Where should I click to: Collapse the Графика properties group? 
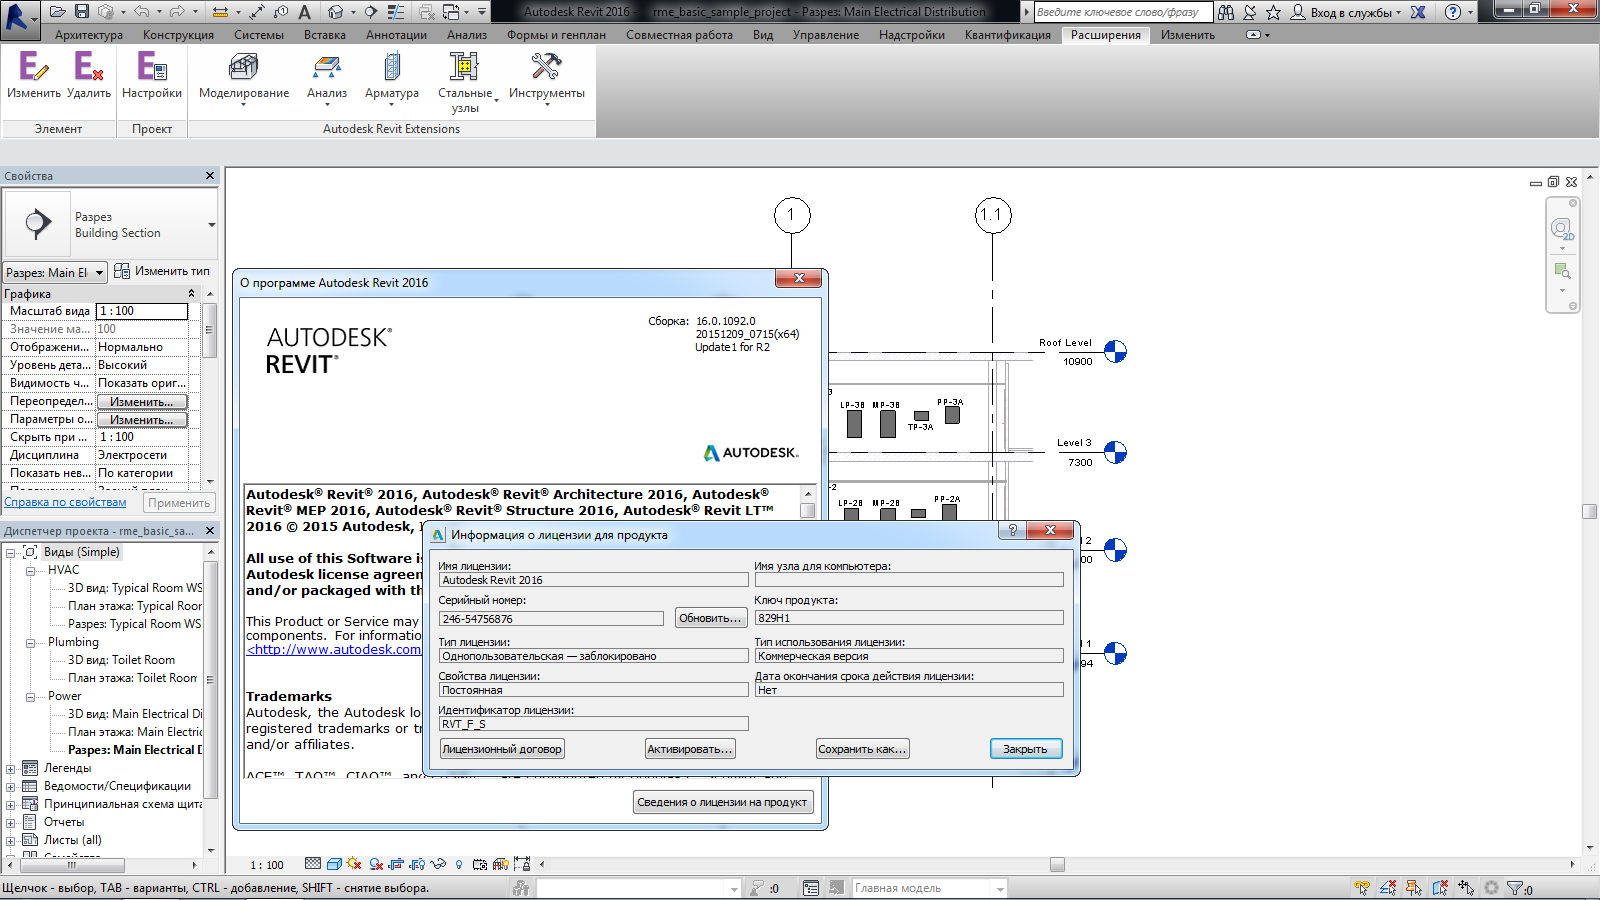tap(191, 294)
